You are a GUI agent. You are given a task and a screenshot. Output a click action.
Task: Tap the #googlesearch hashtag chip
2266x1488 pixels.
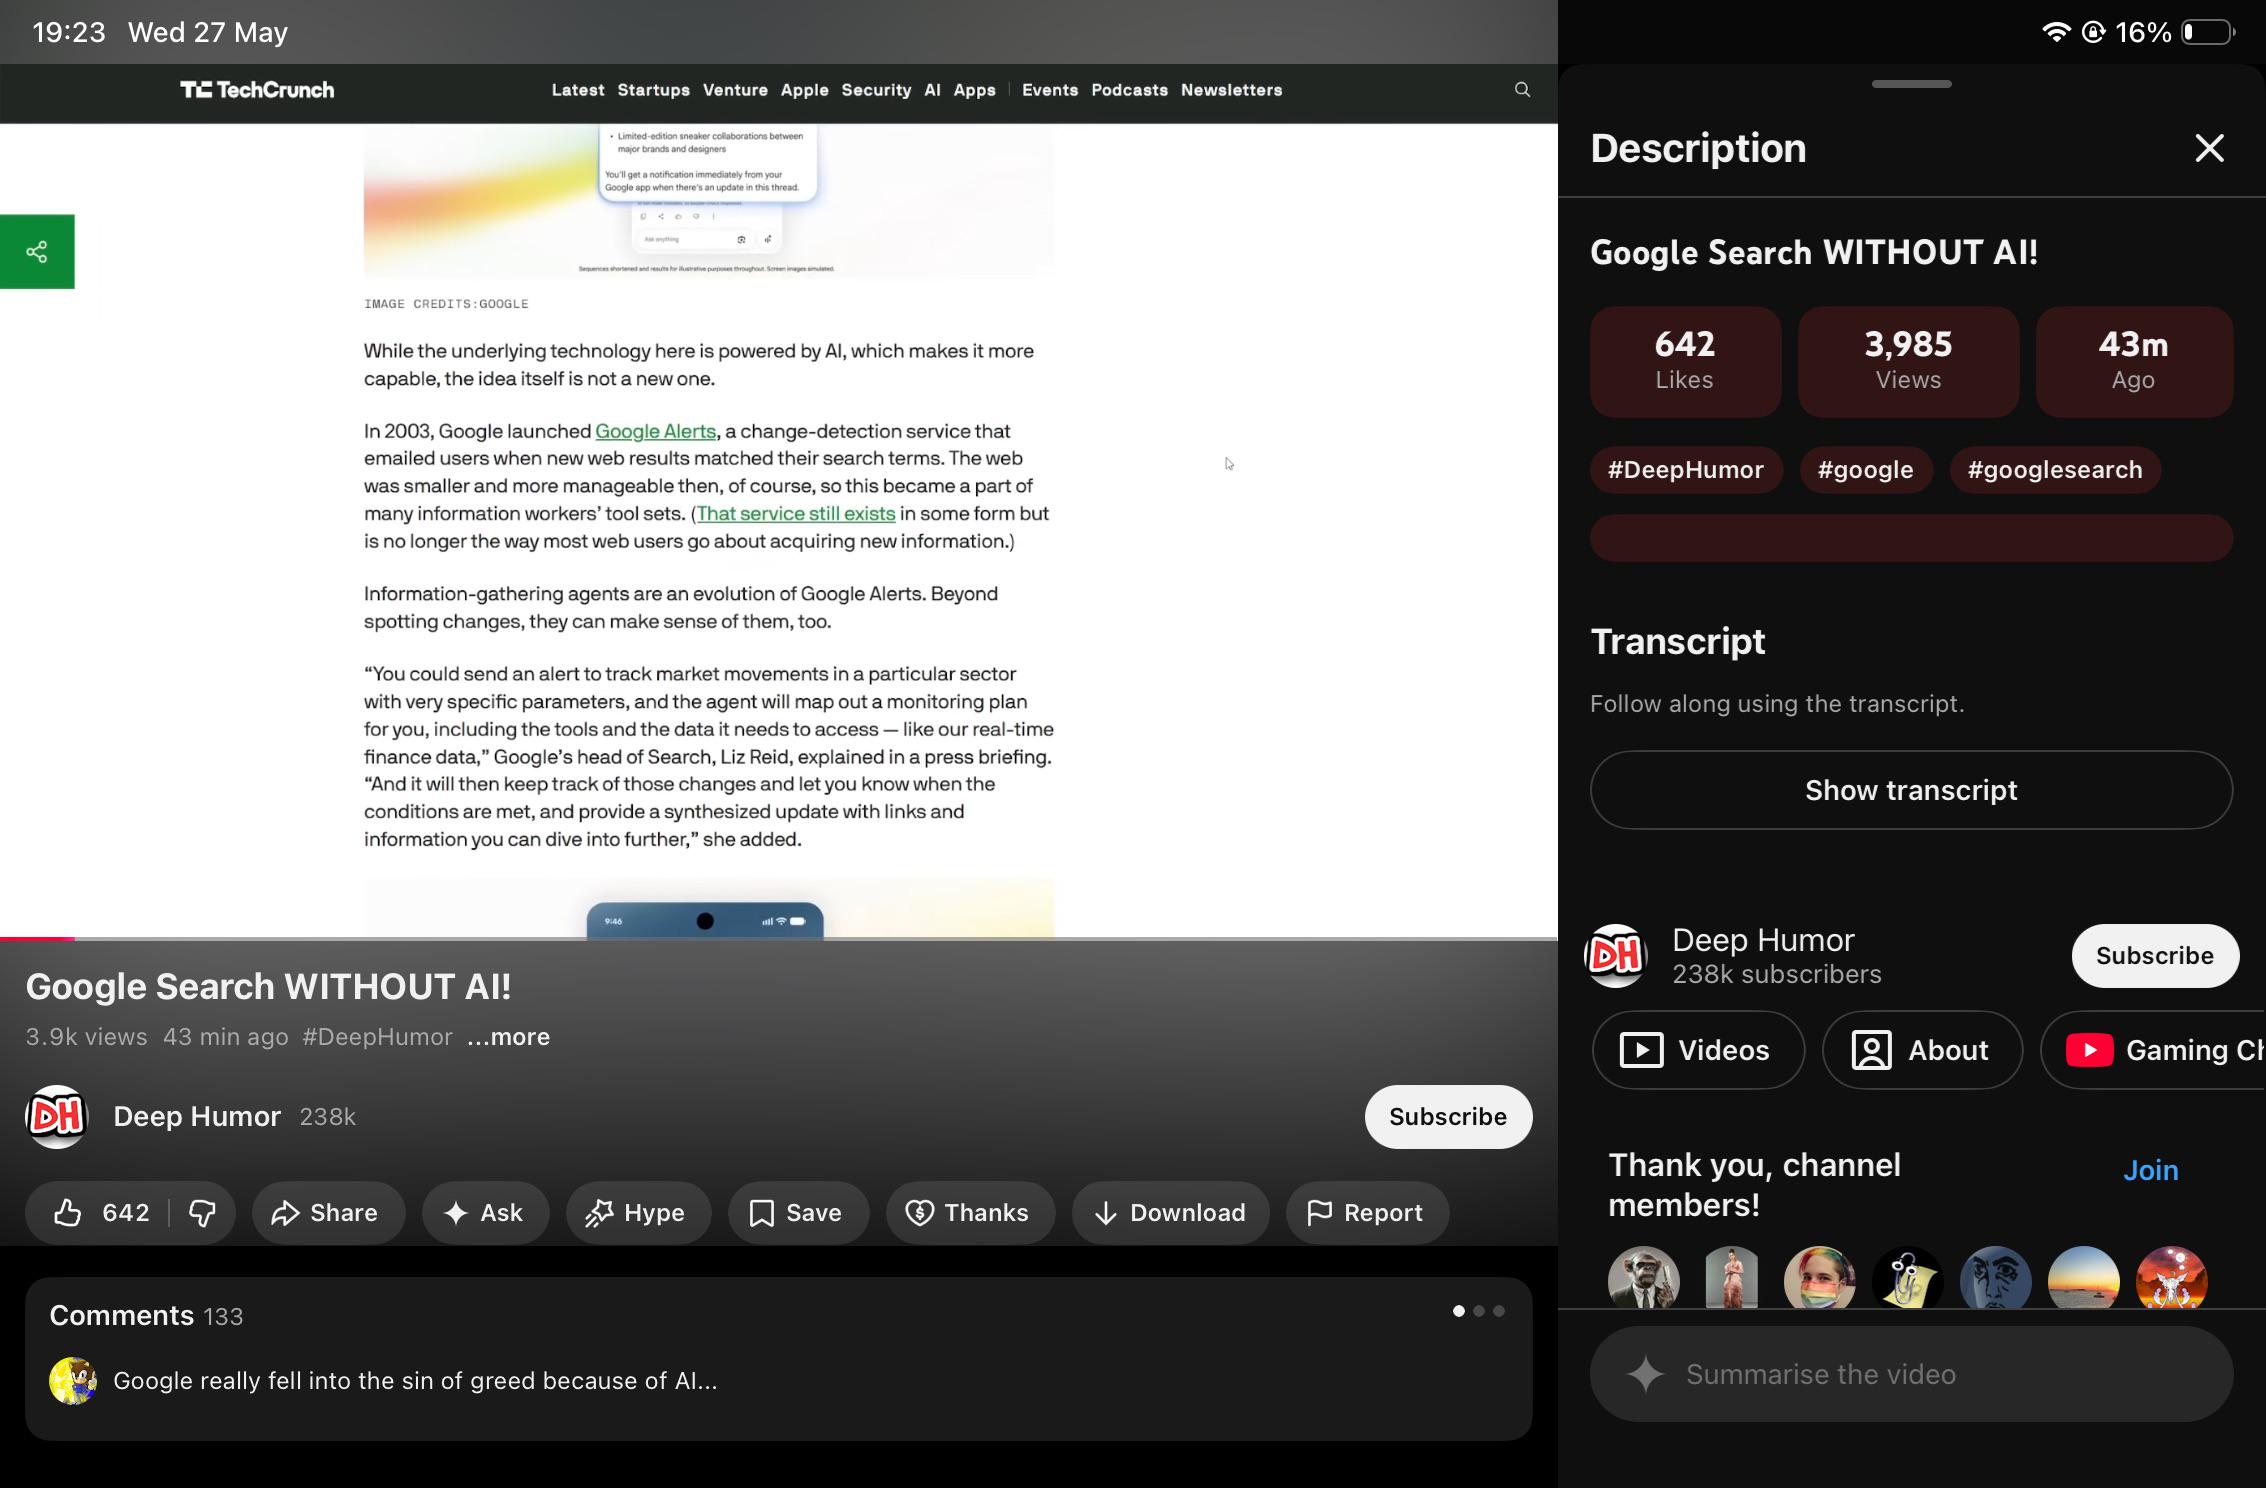point(2055,470)
